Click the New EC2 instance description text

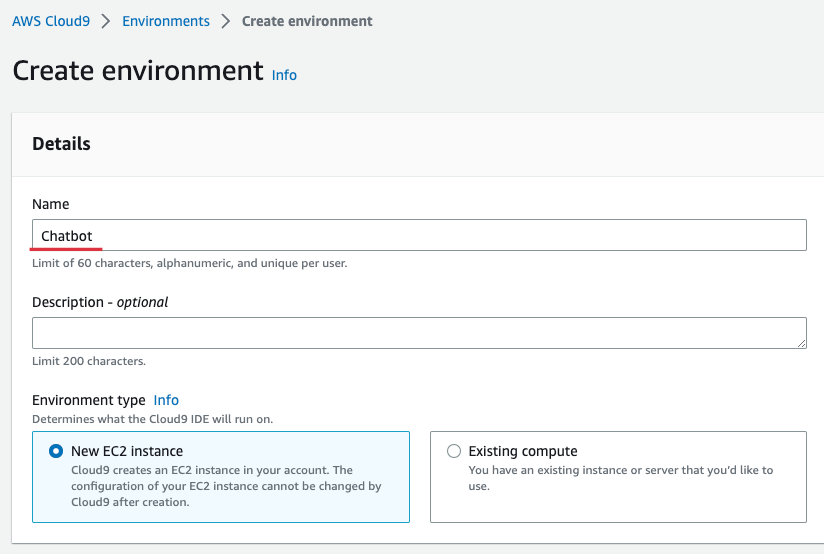pos(226,486)
